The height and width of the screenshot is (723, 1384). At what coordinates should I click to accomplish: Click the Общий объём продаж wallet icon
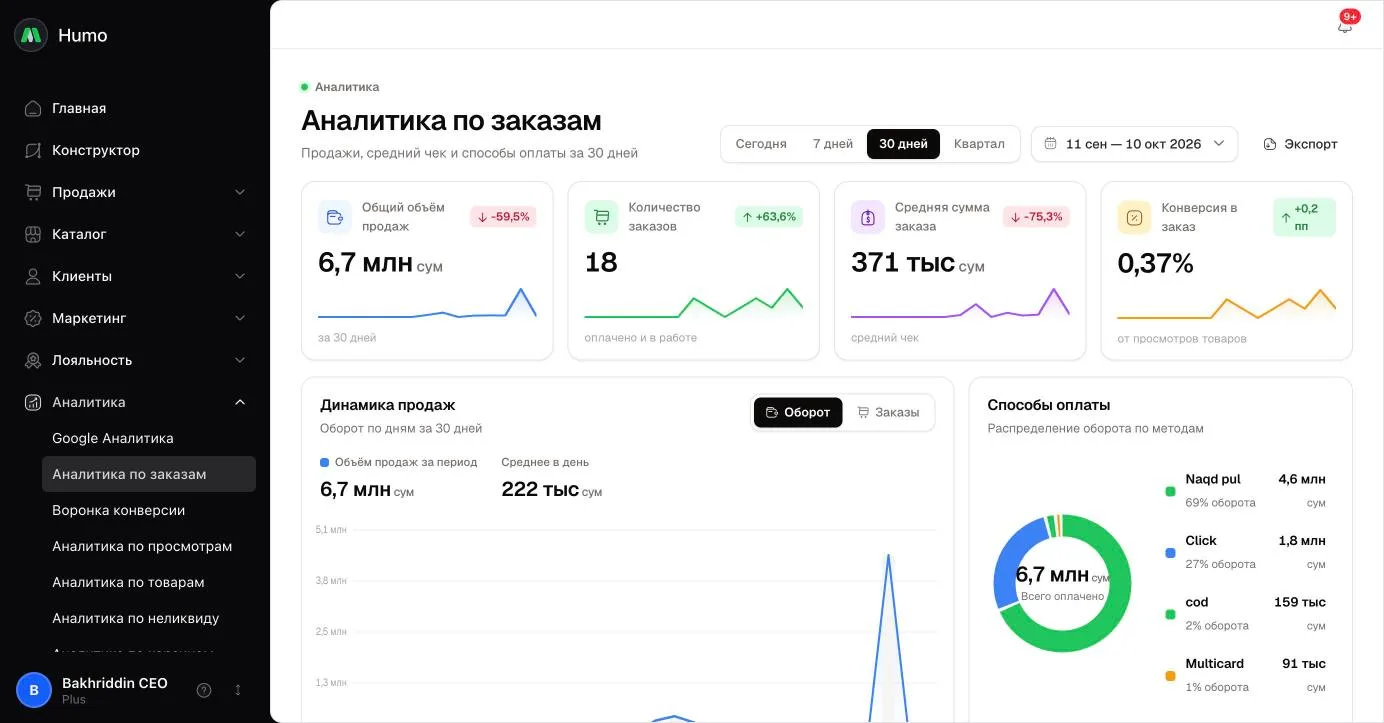(335, 217)
